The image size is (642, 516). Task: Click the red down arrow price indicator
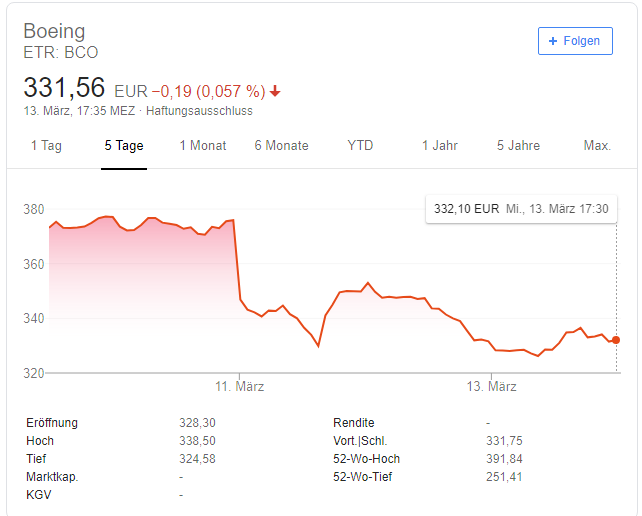275,91
